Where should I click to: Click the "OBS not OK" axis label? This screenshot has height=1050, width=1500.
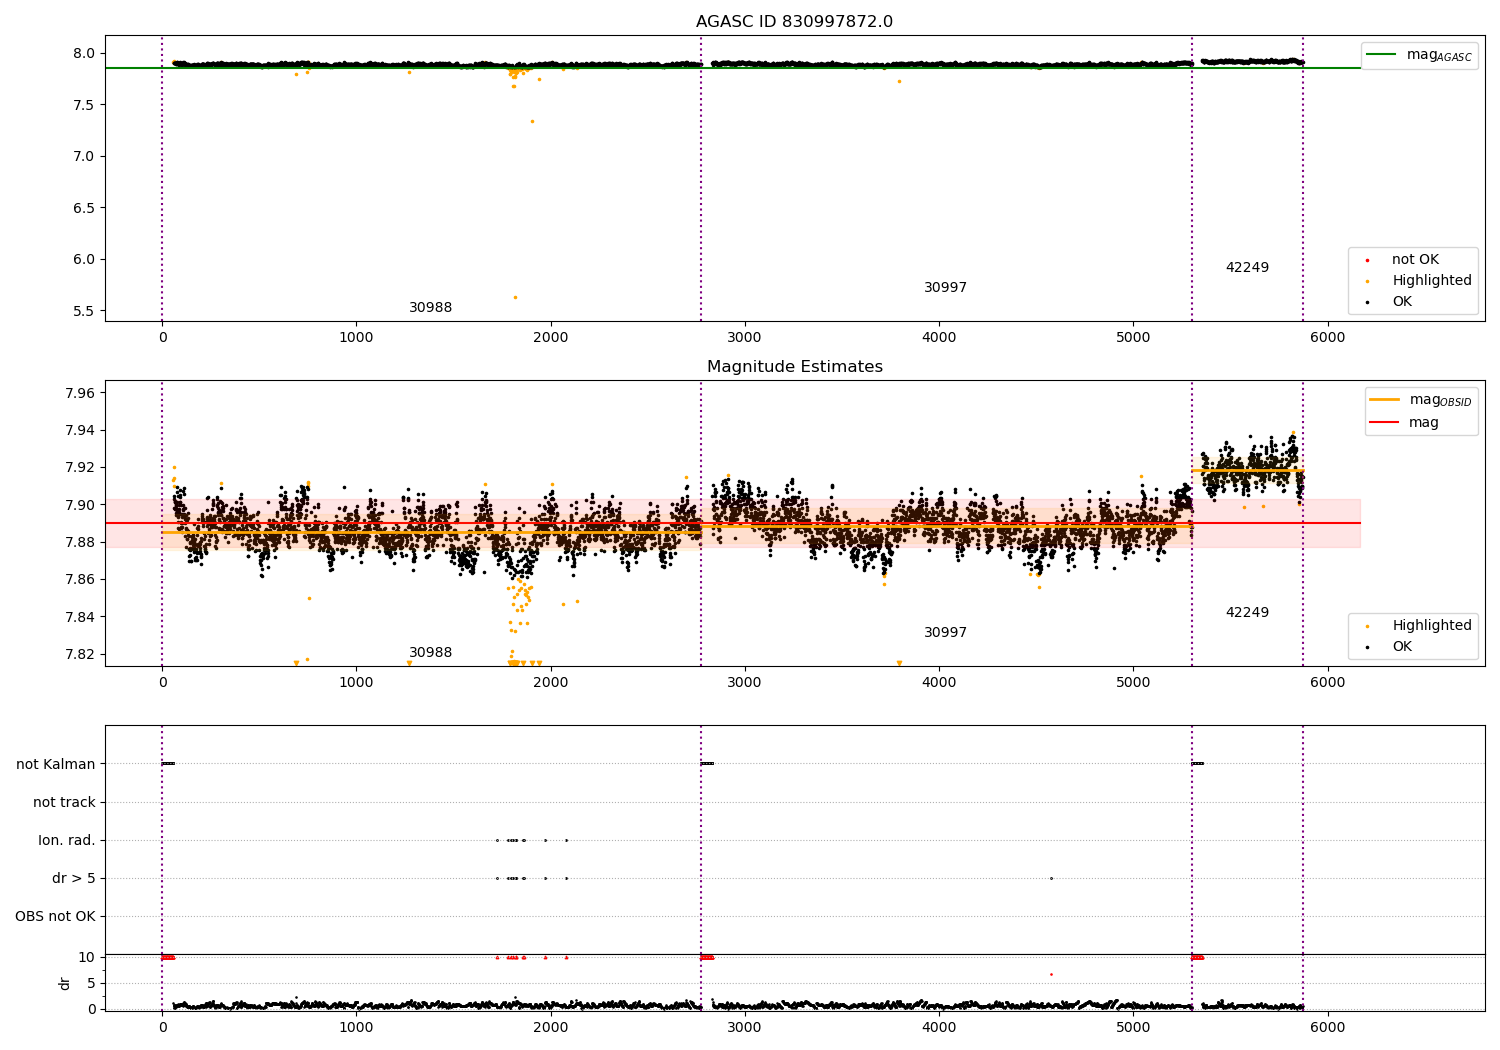[55, 917]
